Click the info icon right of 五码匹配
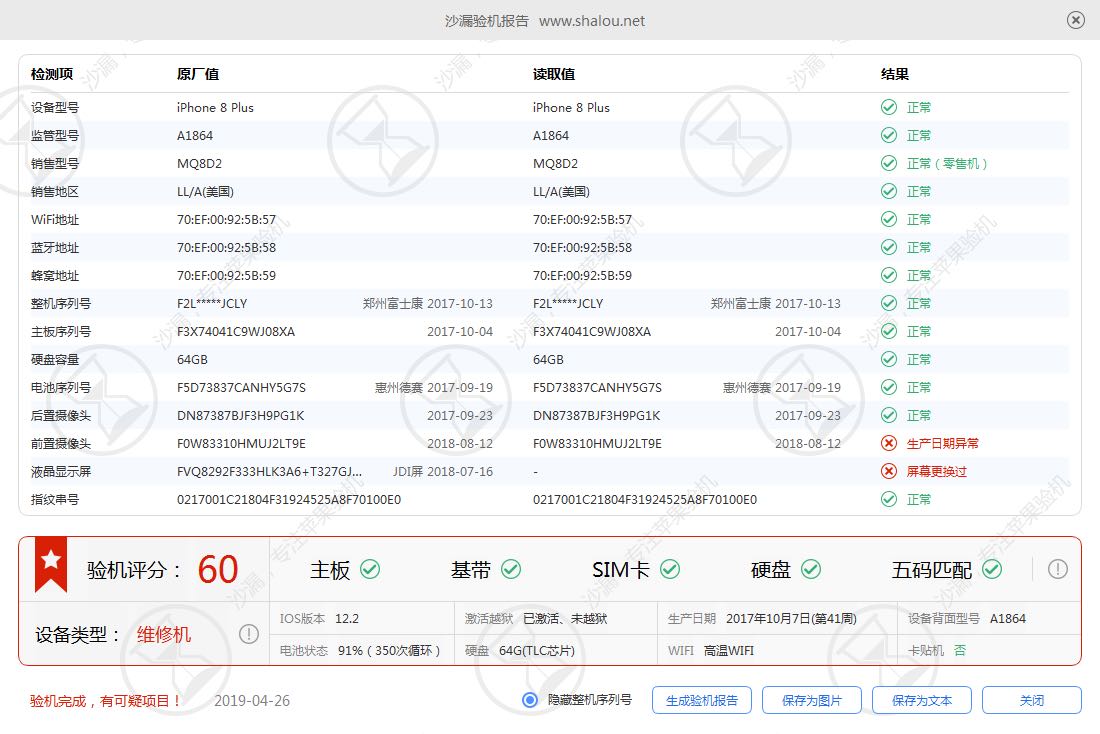The width and height of the screenshot is (1100, 734). (1058, 569)
